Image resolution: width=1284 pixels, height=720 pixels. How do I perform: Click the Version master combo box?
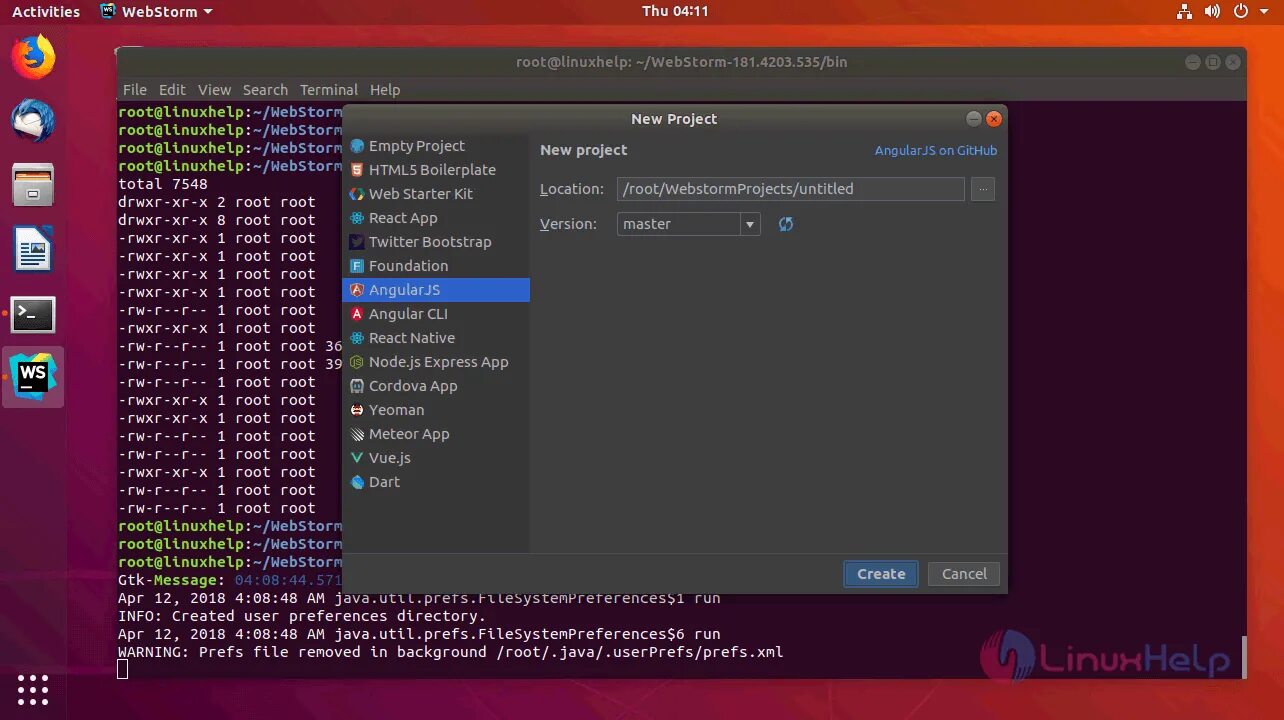tap(688, 224)
